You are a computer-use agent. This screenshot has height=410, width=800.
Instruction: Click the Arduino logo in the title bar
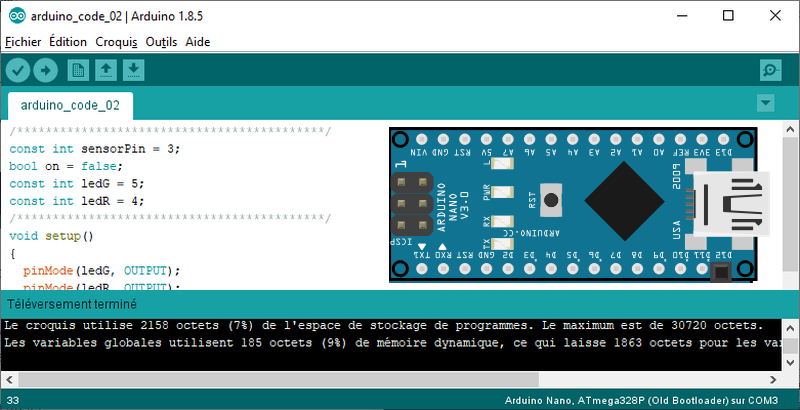click(17, 16)
